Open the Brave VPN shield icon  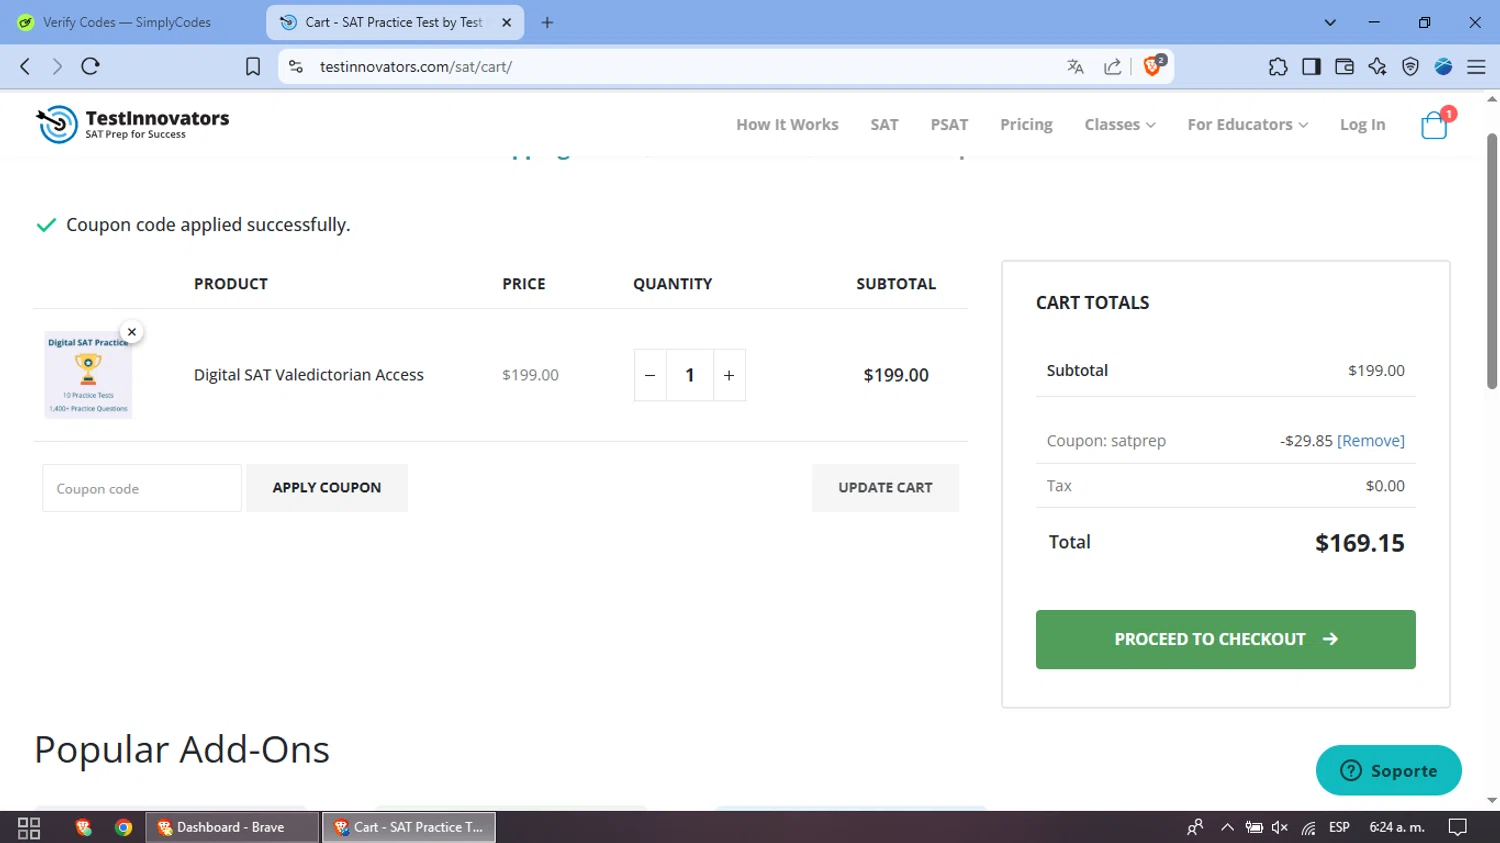coord(1410,66)
